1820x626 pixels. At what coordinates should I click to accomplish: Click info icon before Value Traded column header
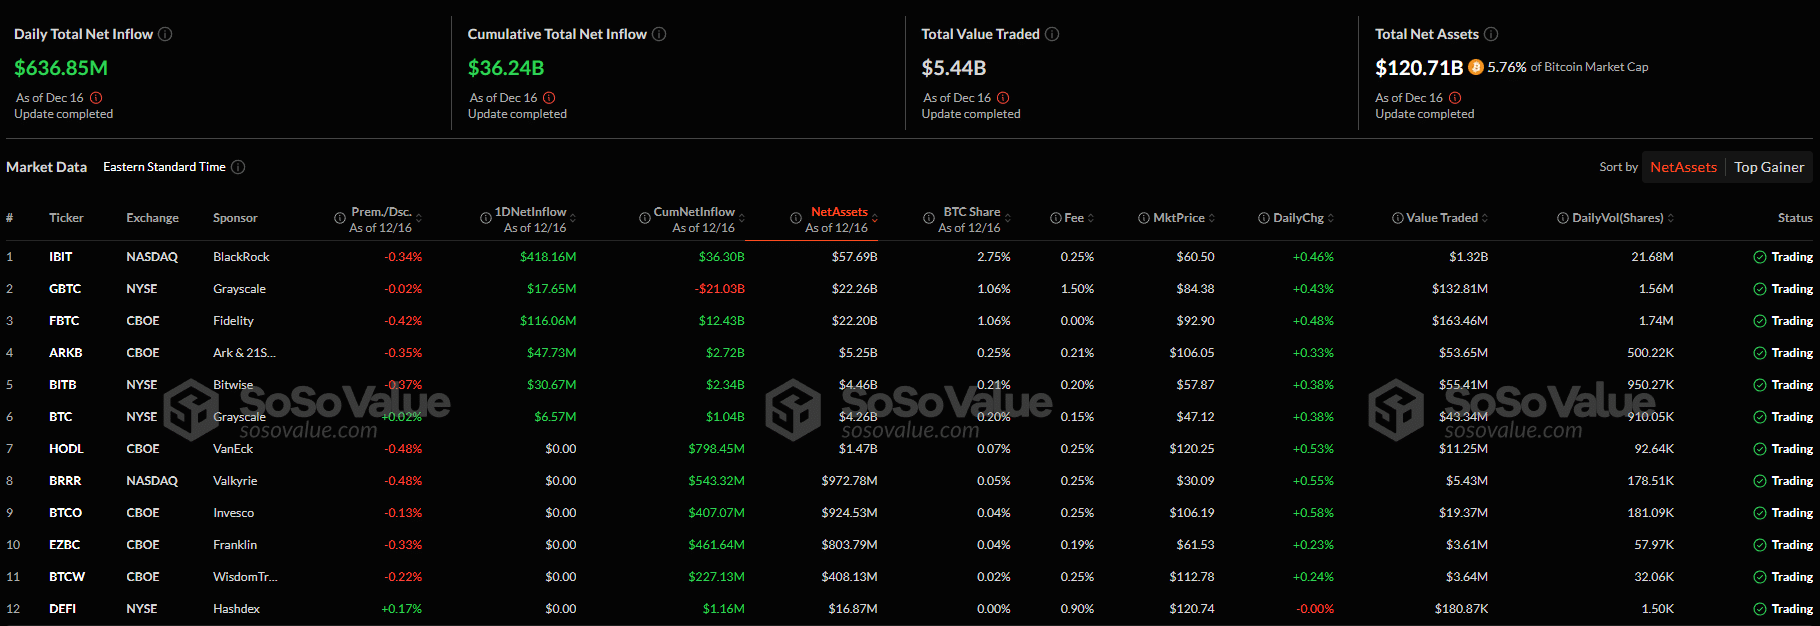[x=1398, y=218]
